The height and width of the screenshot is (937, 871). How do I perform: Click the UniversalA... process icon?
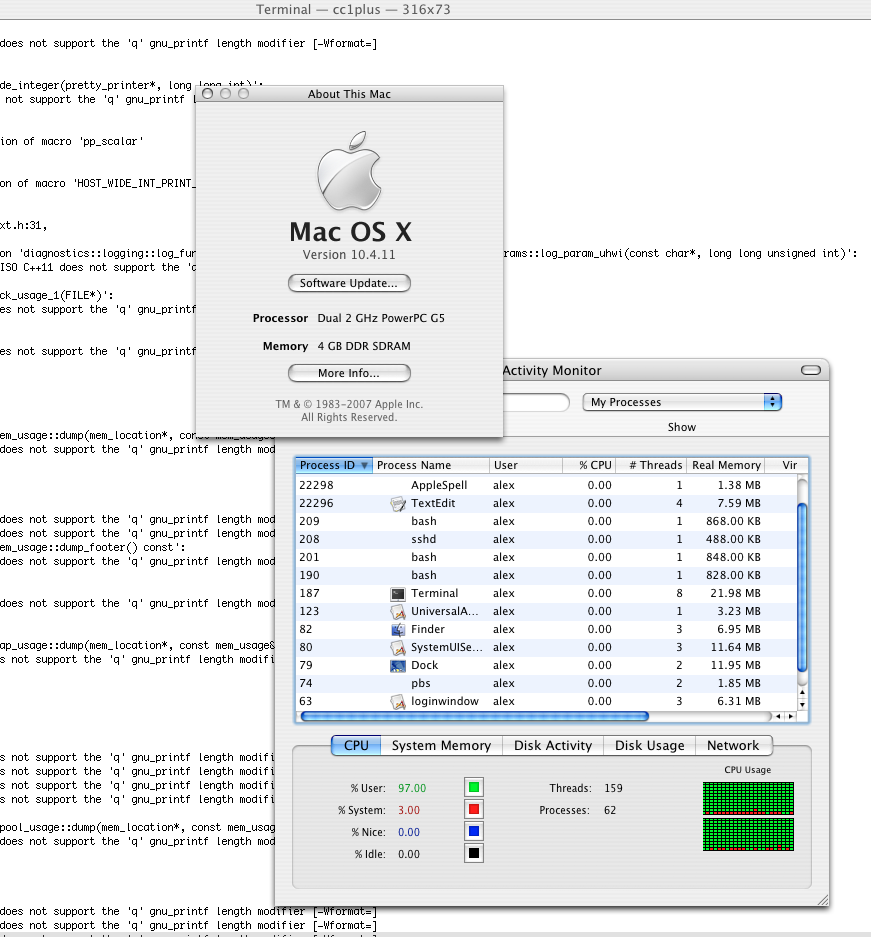click(398, 611)
